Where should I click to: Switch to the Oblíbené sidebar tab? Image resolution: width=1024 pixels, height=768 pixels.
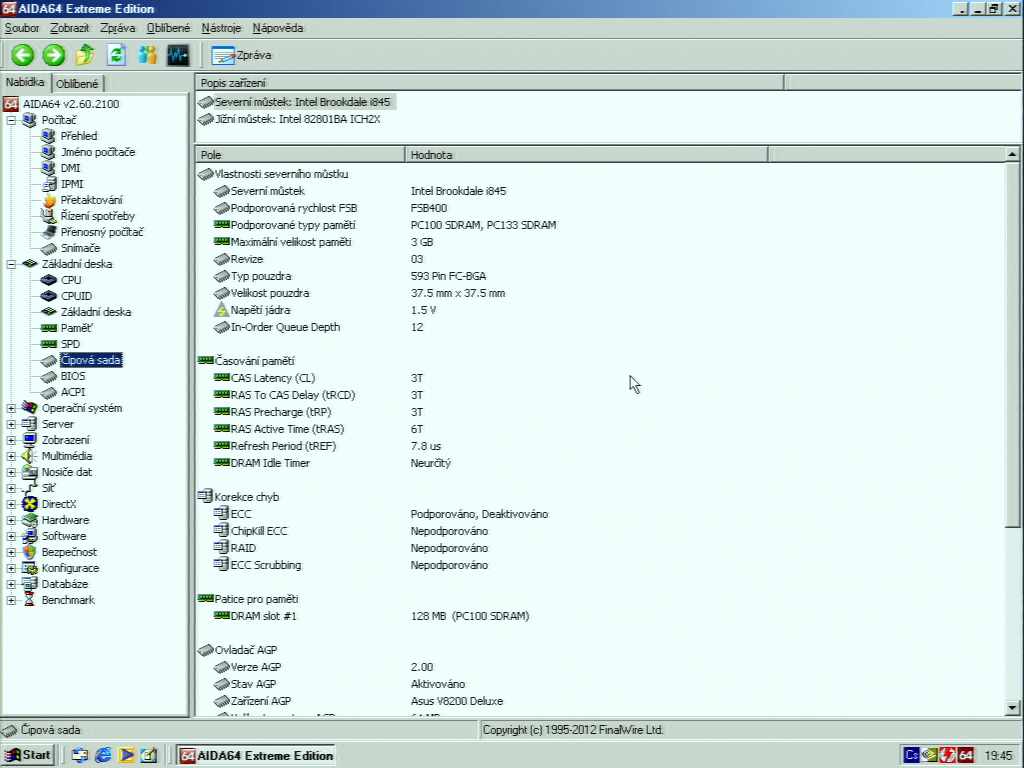tap(77, 84)
